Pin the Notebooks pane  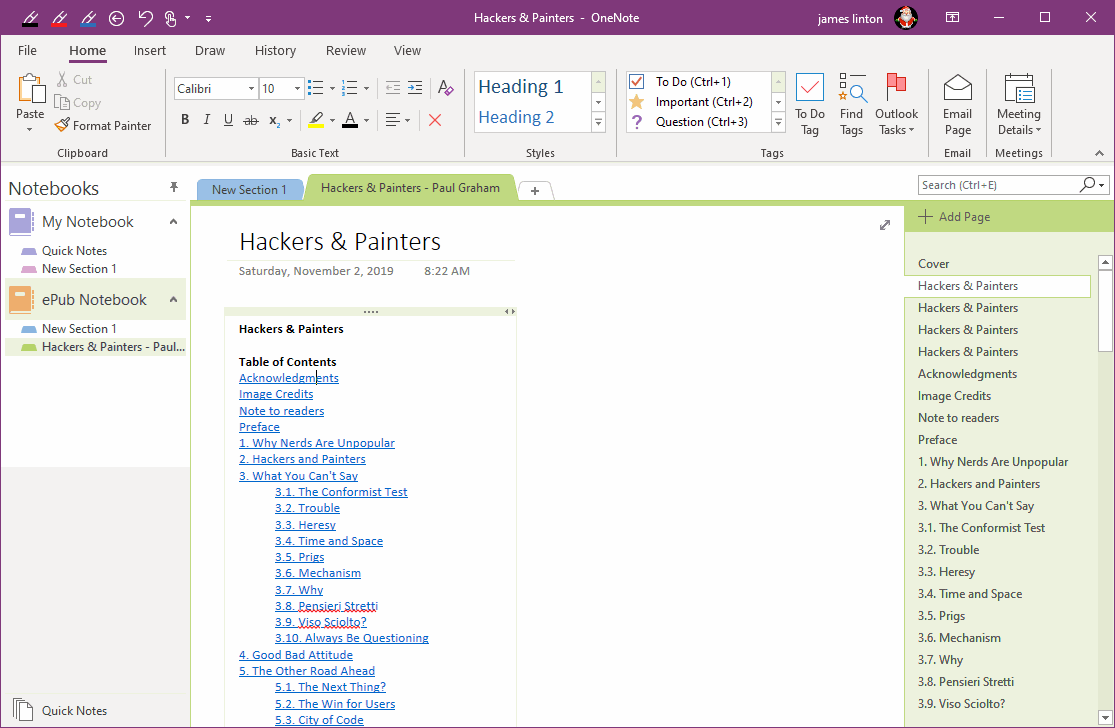pos(173,187)
